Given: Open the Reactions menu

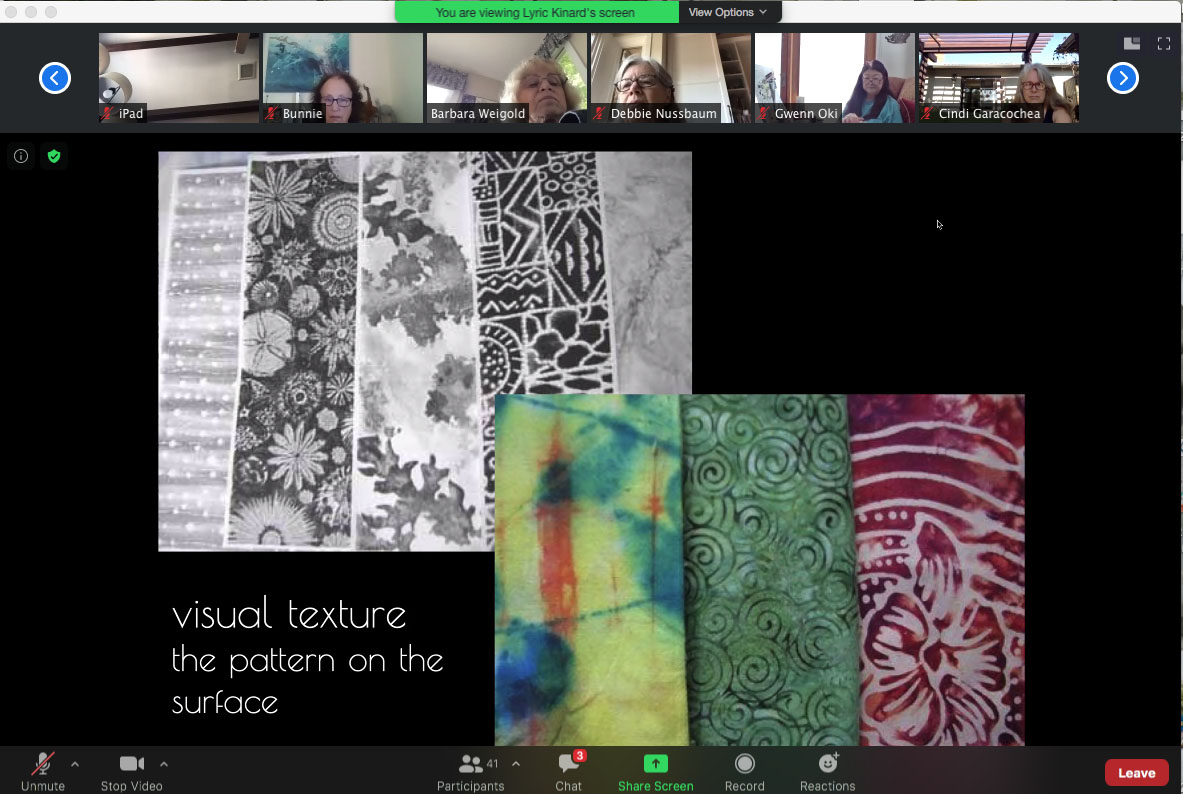Looking at the screenshot, I should pos(827,771).
